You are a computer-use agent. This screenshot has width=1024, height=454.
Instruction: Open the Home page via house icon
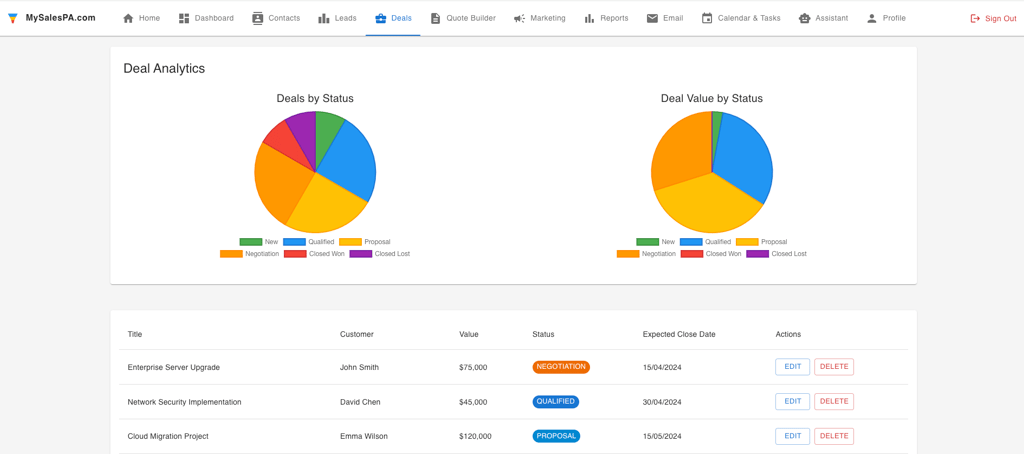[128, 18]
